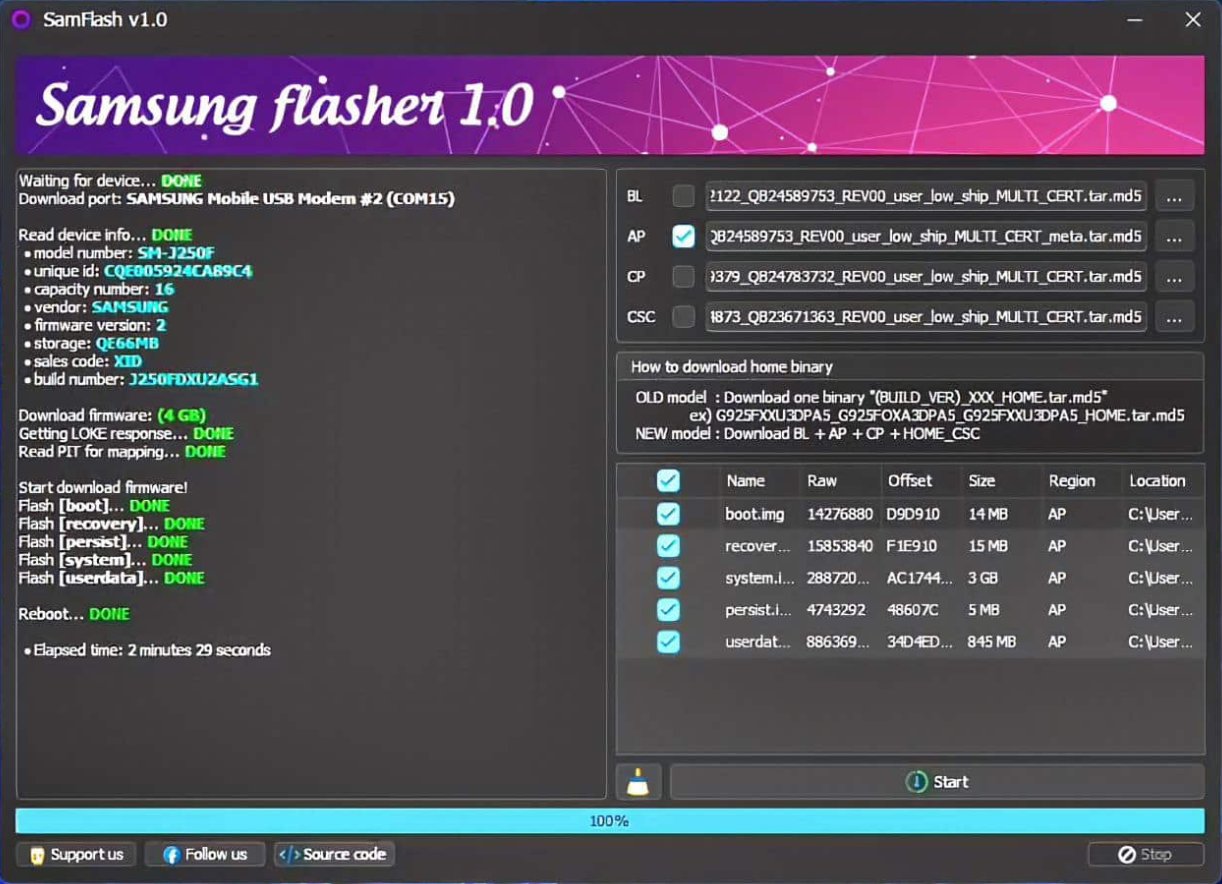Click the AP file path field
This screenshot has width=1222, height=884.
[x=926, y=237]
